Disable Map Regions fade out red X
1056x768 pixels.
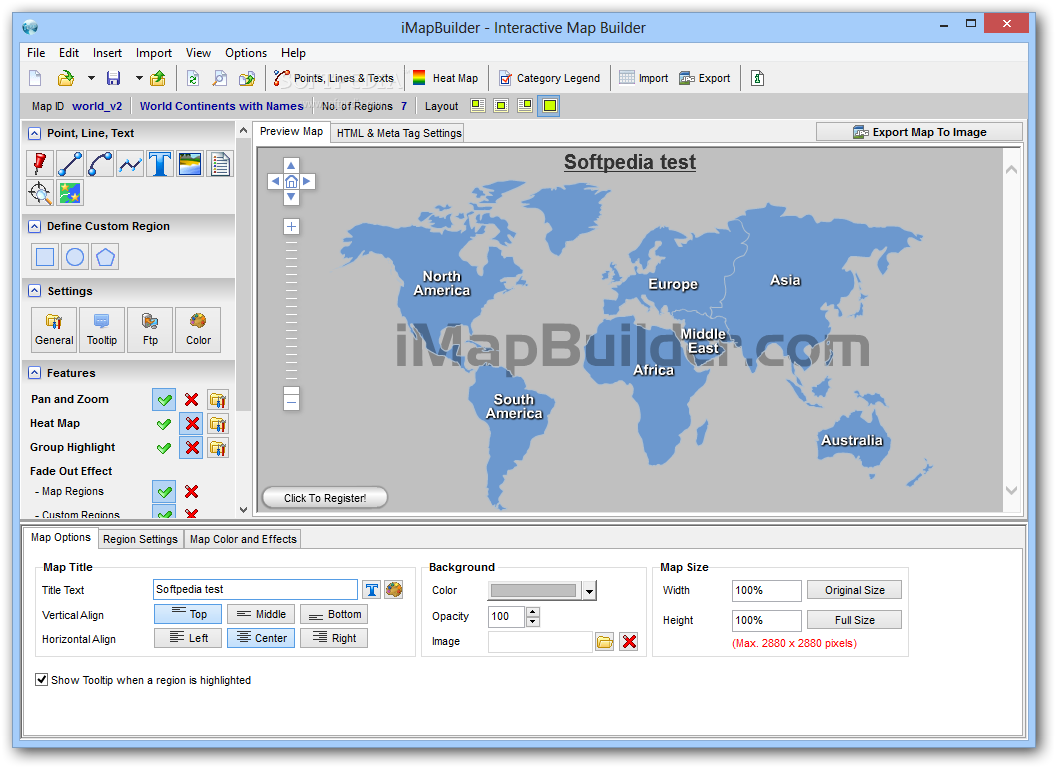[191, 492]
